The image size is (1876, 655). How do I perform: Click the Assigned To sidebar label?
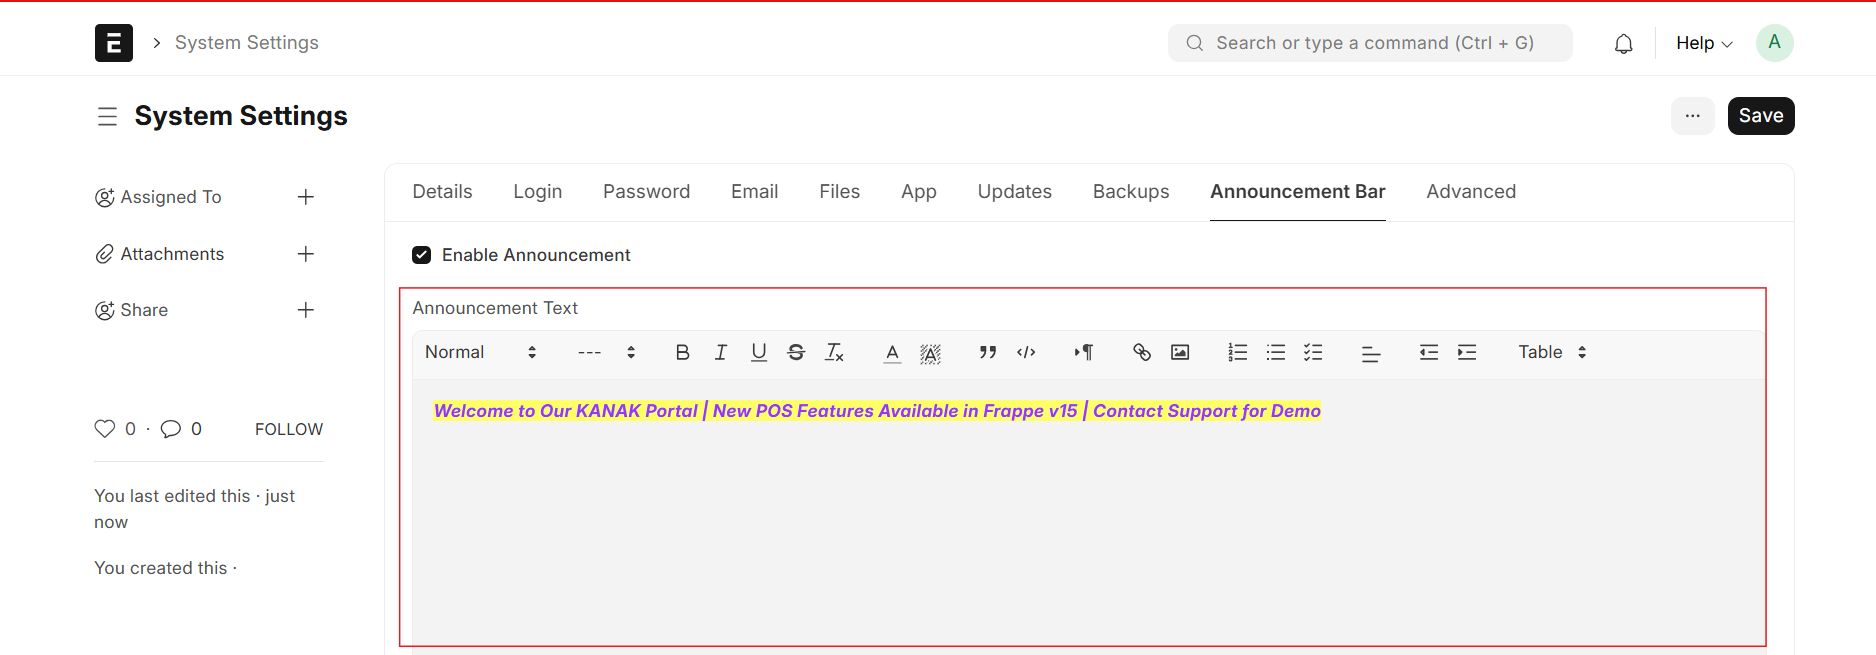[171, 197]
